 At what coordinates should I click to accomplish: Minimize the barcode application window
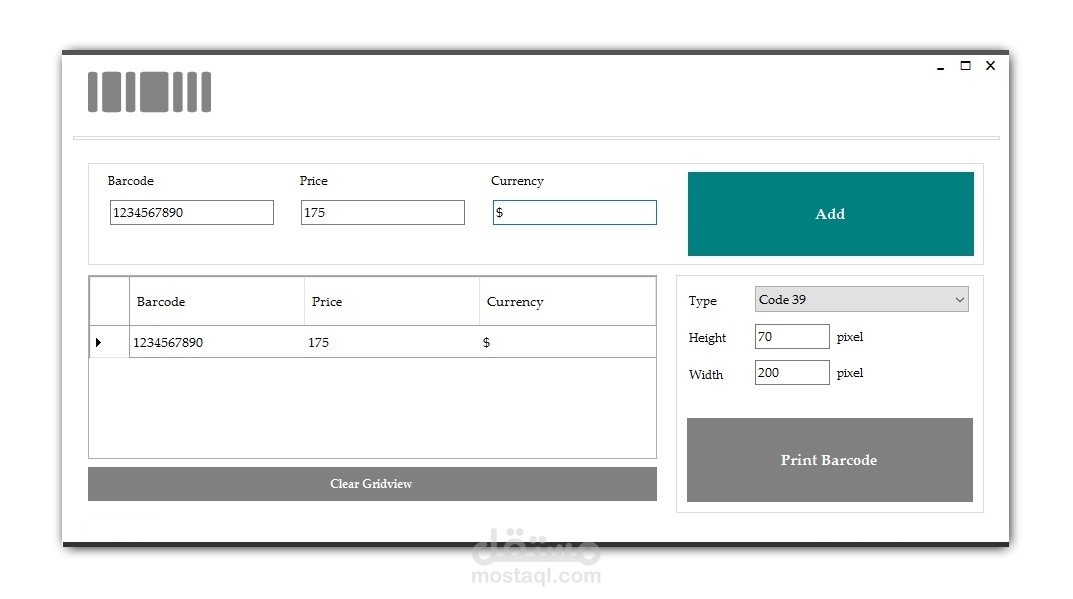point(939,66)
